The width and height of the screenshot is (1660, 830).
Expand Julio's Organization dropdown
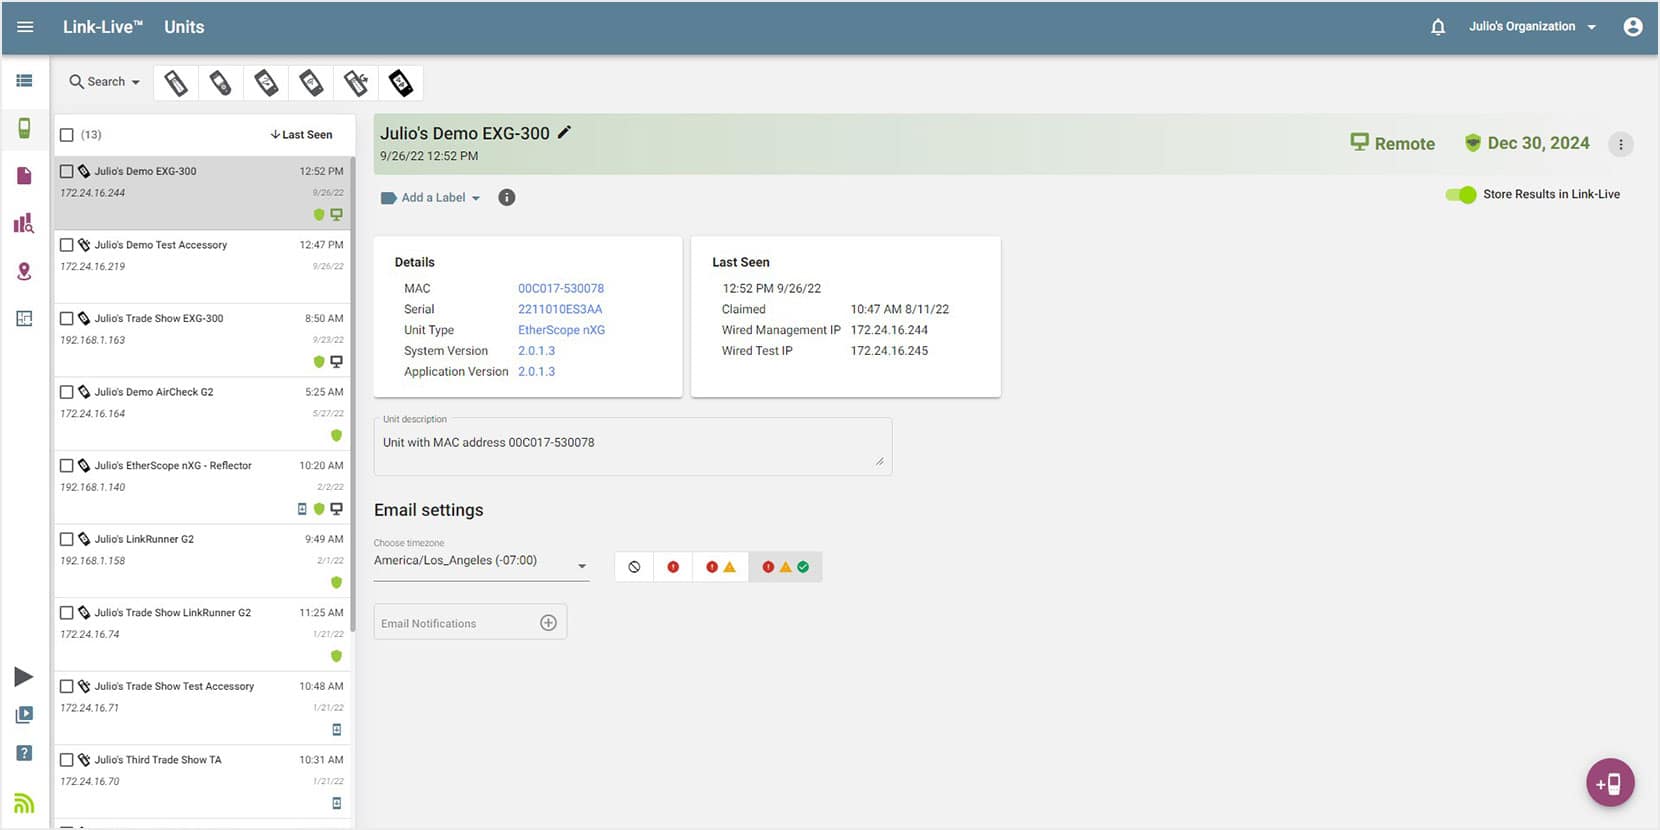(x=1531, y=27)
